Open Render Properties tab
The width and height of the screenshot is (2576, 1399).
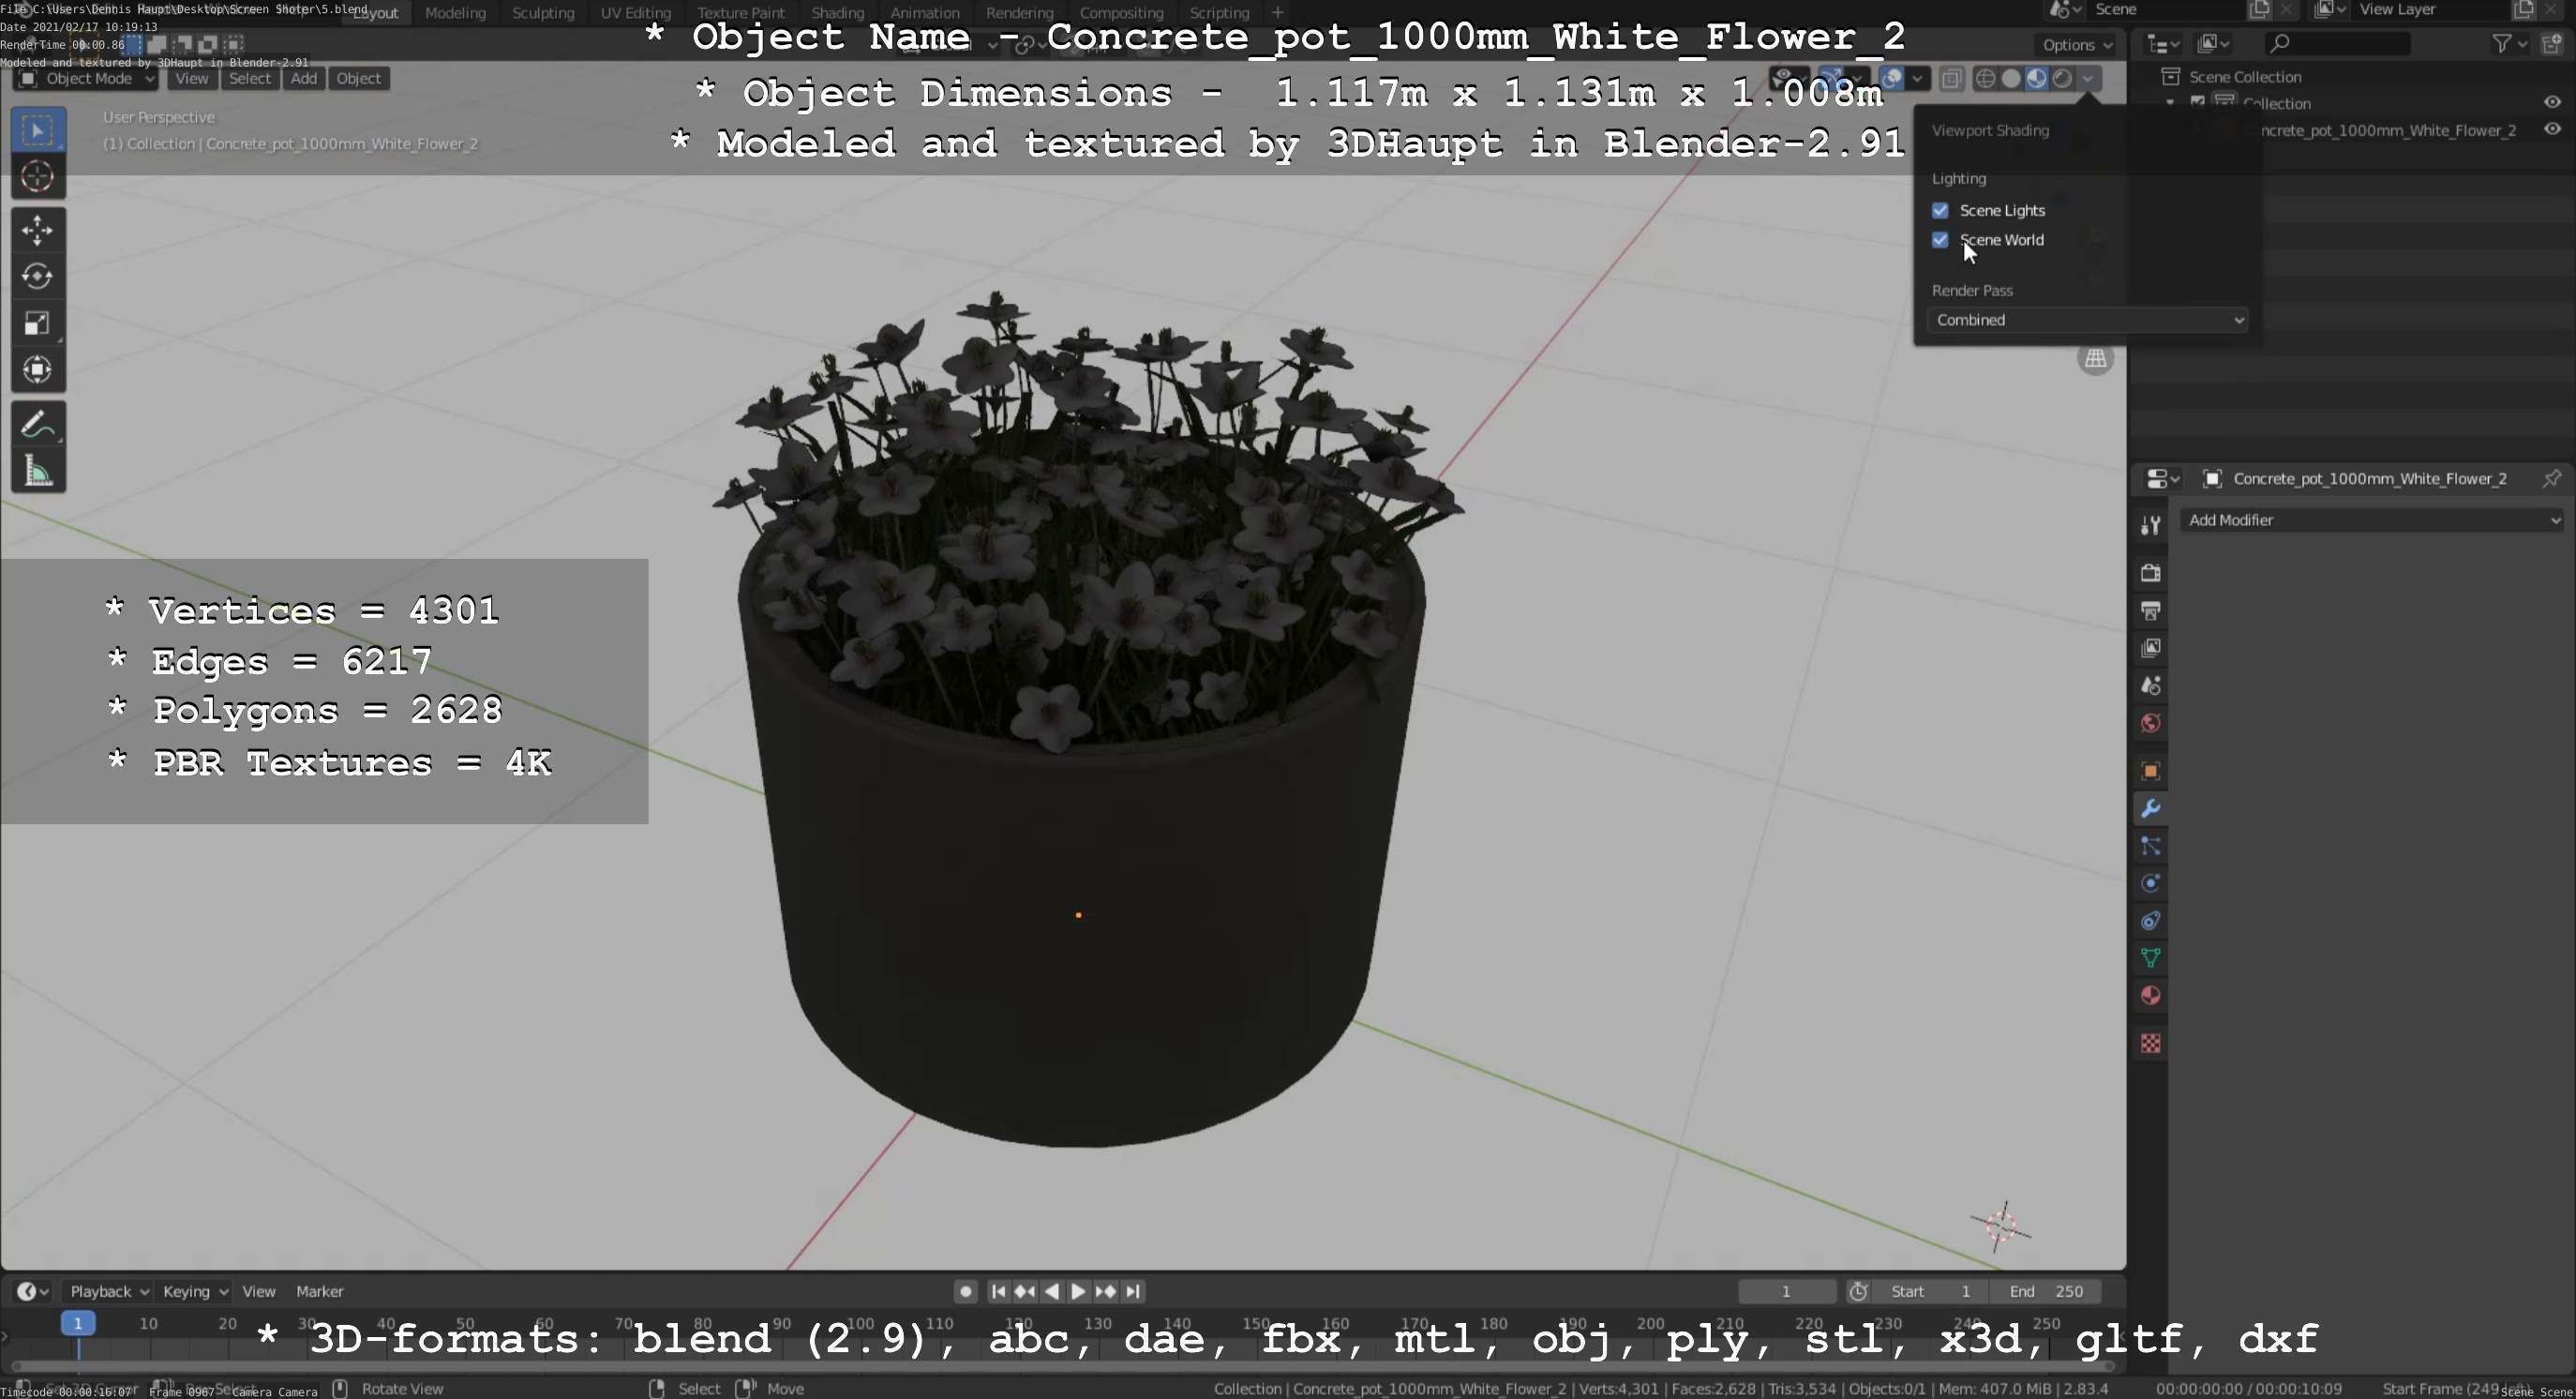[2150, 573]
